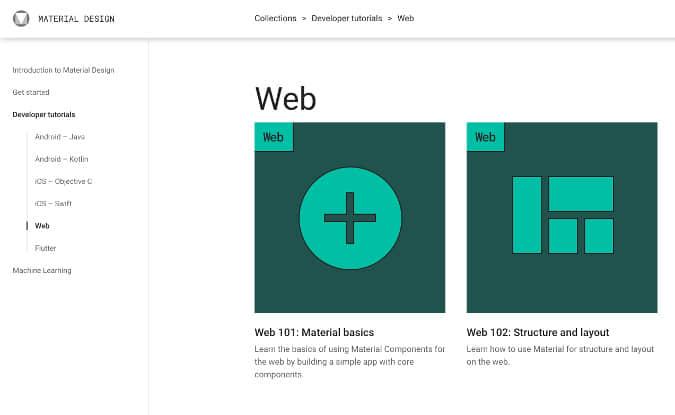Open iOS – Objective C tutorials
Screen dimensions: 675x415
(63, 181)
